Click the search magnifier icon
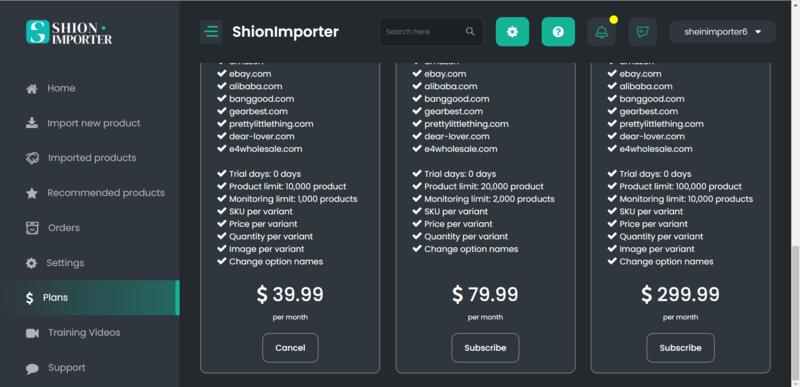The image size is (800, 387). (470, 32)
